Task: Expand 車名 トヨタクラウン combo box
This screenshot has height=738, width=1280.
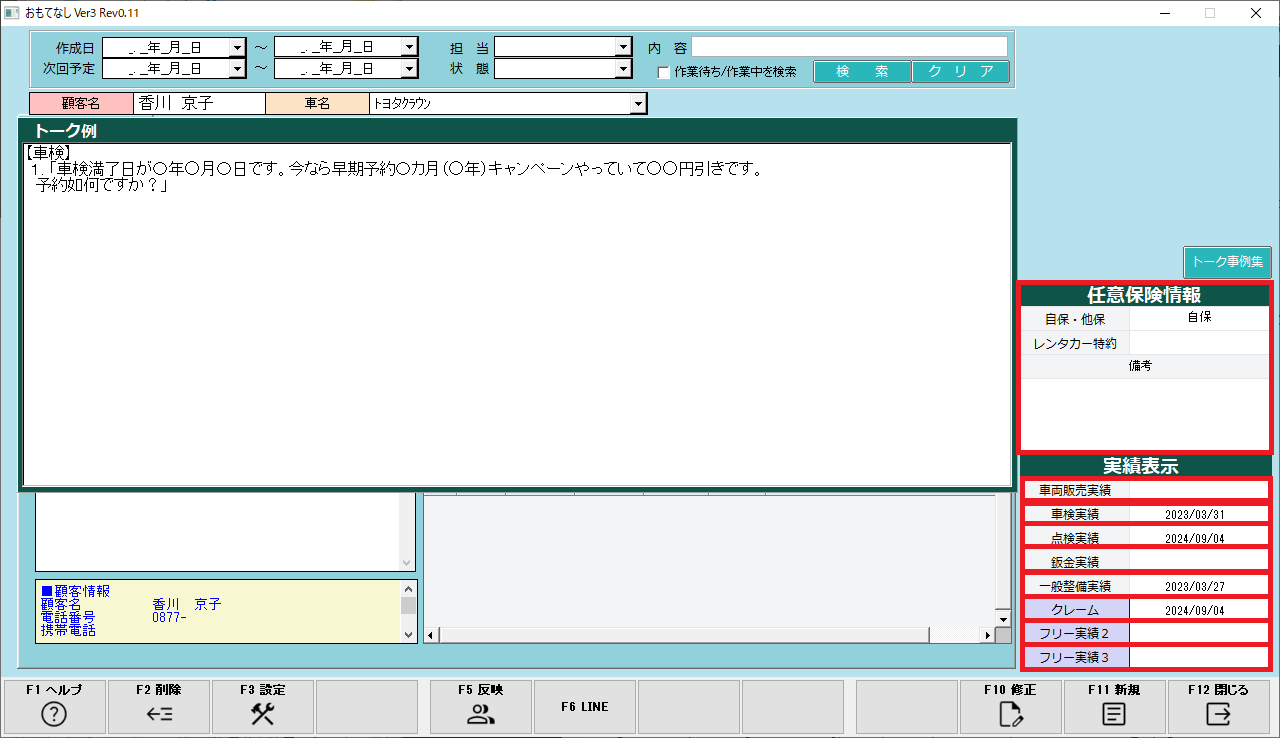Action: 638,104
